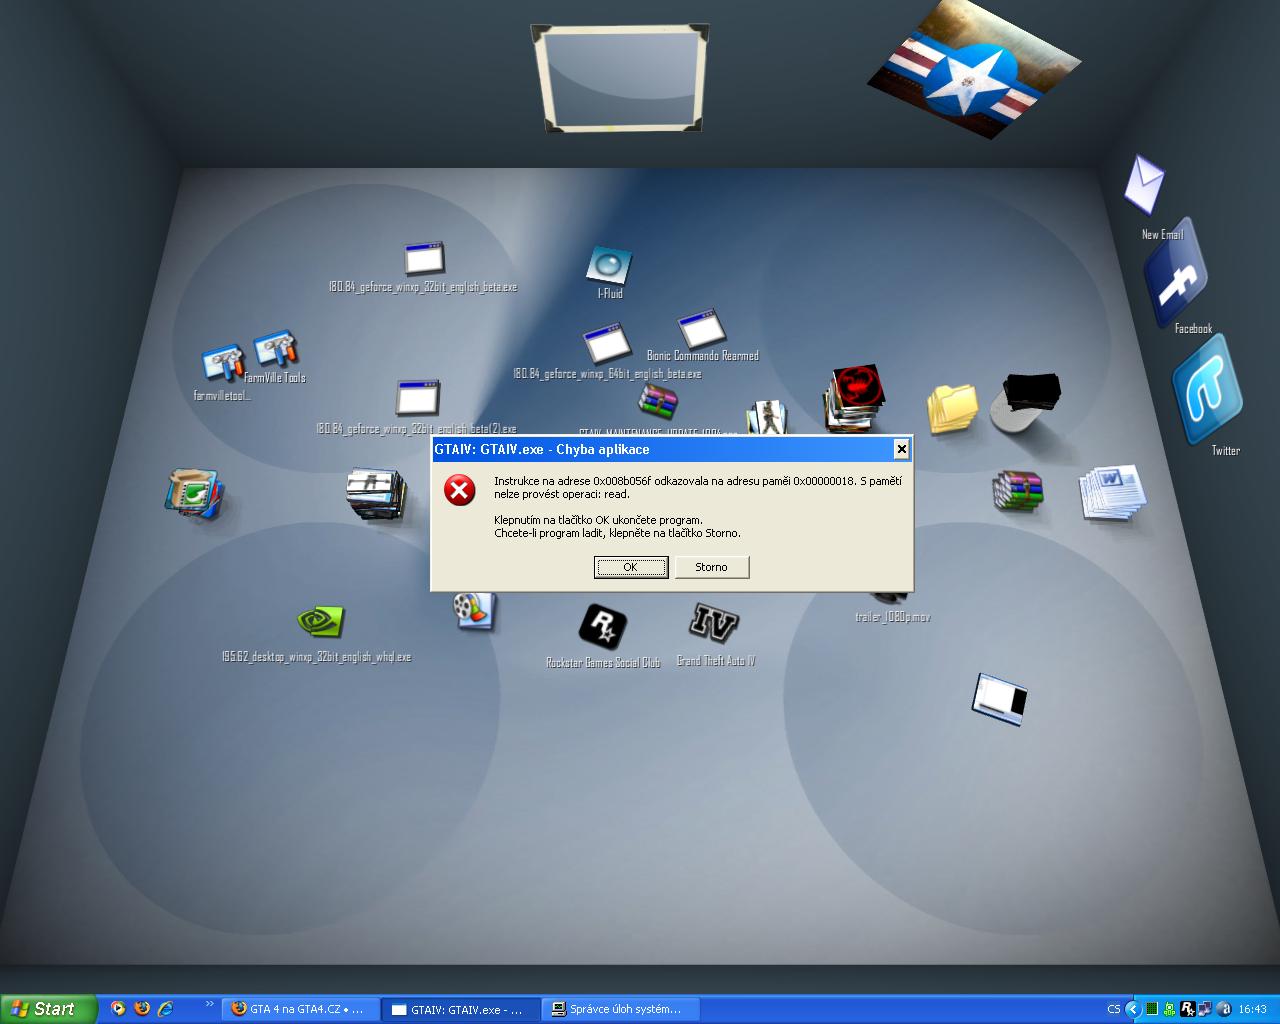Switch to GTA 4 na GTA4.CZ taskbar window
Screen dimensions: 1280x1024
click(x=299, y=1009)
